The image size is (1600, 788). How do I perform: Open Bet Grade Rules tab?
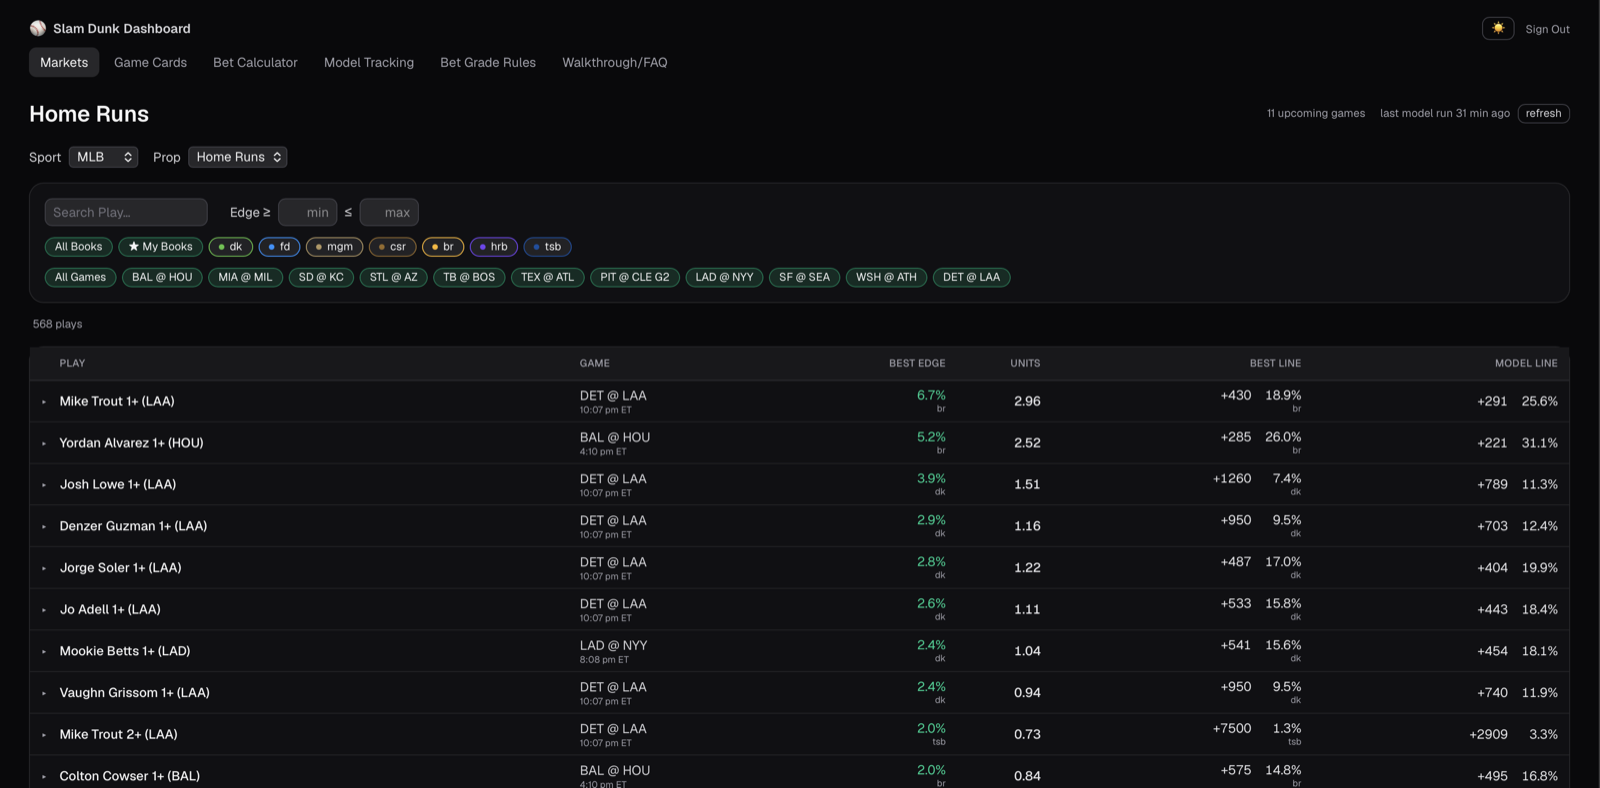coord(488,62)
